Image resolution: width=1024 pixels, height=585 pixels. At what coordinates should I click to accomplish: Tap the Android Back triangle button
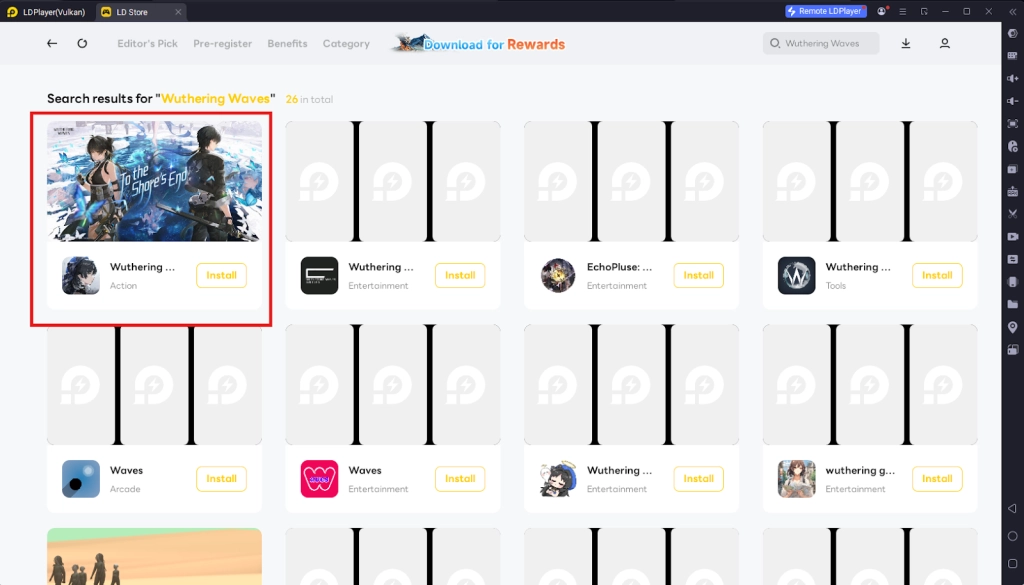1013,509
